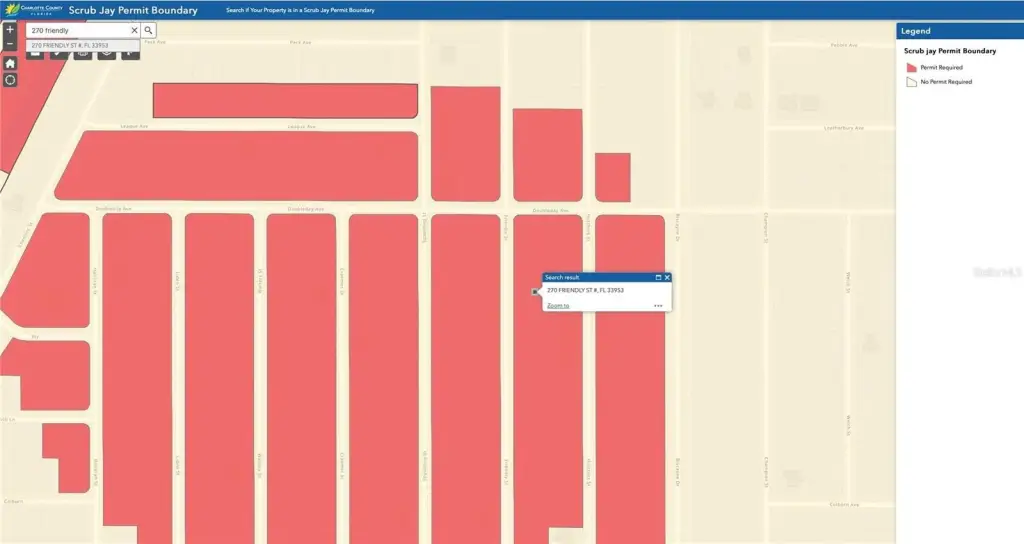Viewport: 1024px width, 544px height.
Task: Click the magnifier search button
Action: 148,31
